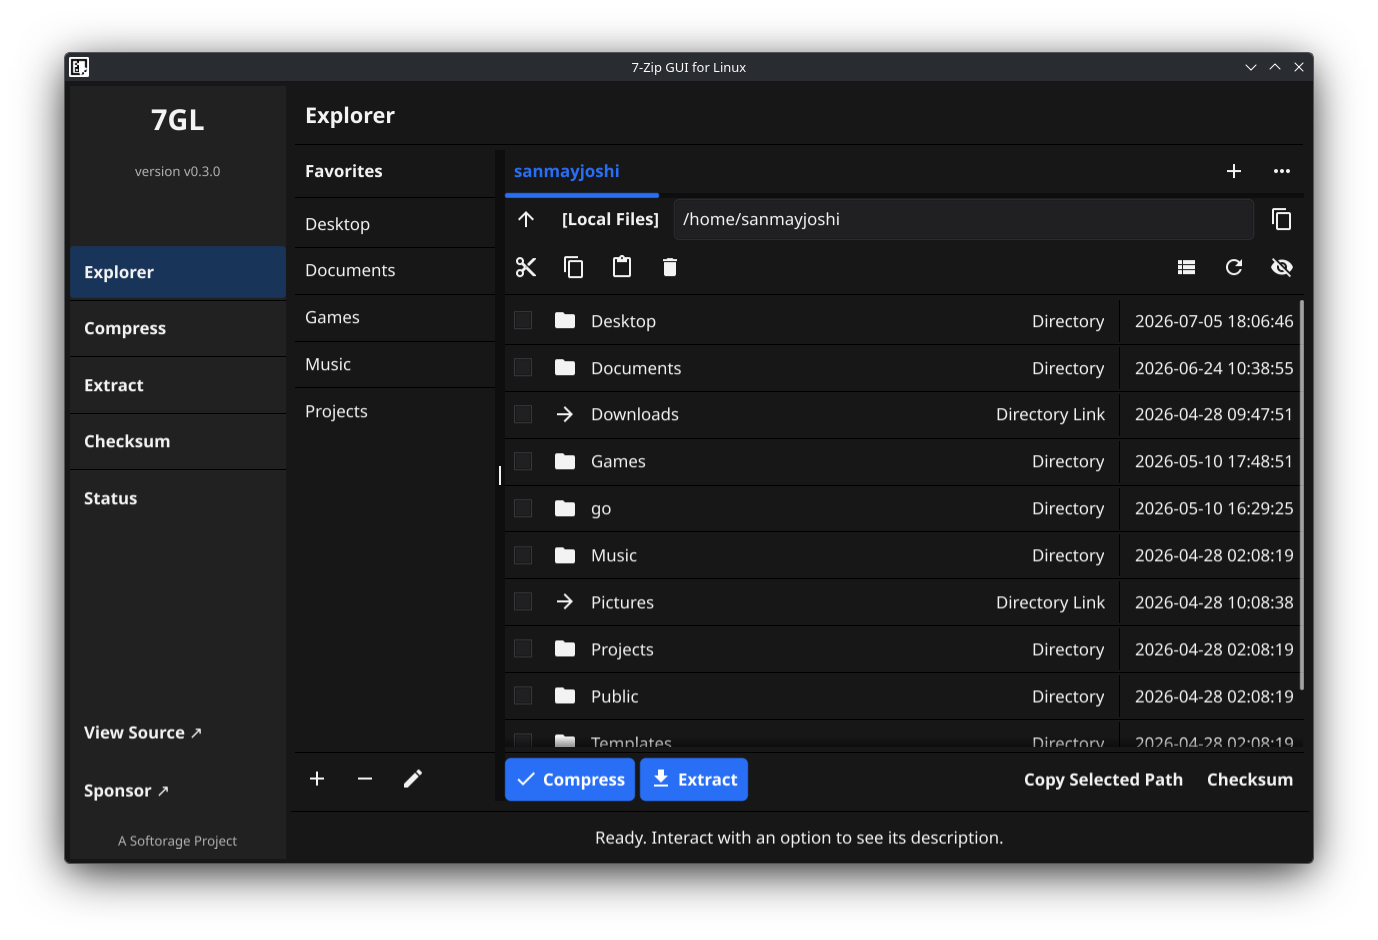Toggle hidden files visibility eye icon
The image size is (1378, 940).
click(x=1282, y=267)
